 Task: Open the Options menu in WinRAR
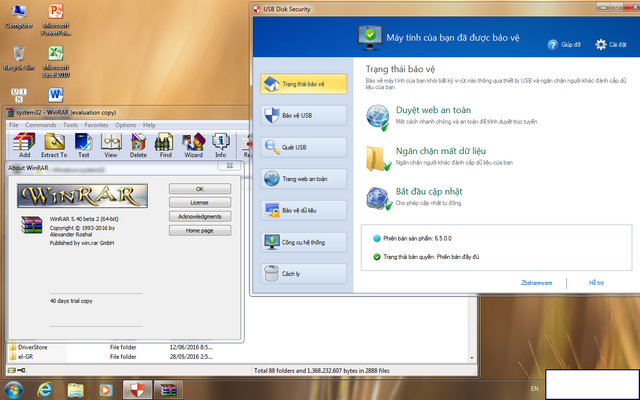tap(125, 125)
